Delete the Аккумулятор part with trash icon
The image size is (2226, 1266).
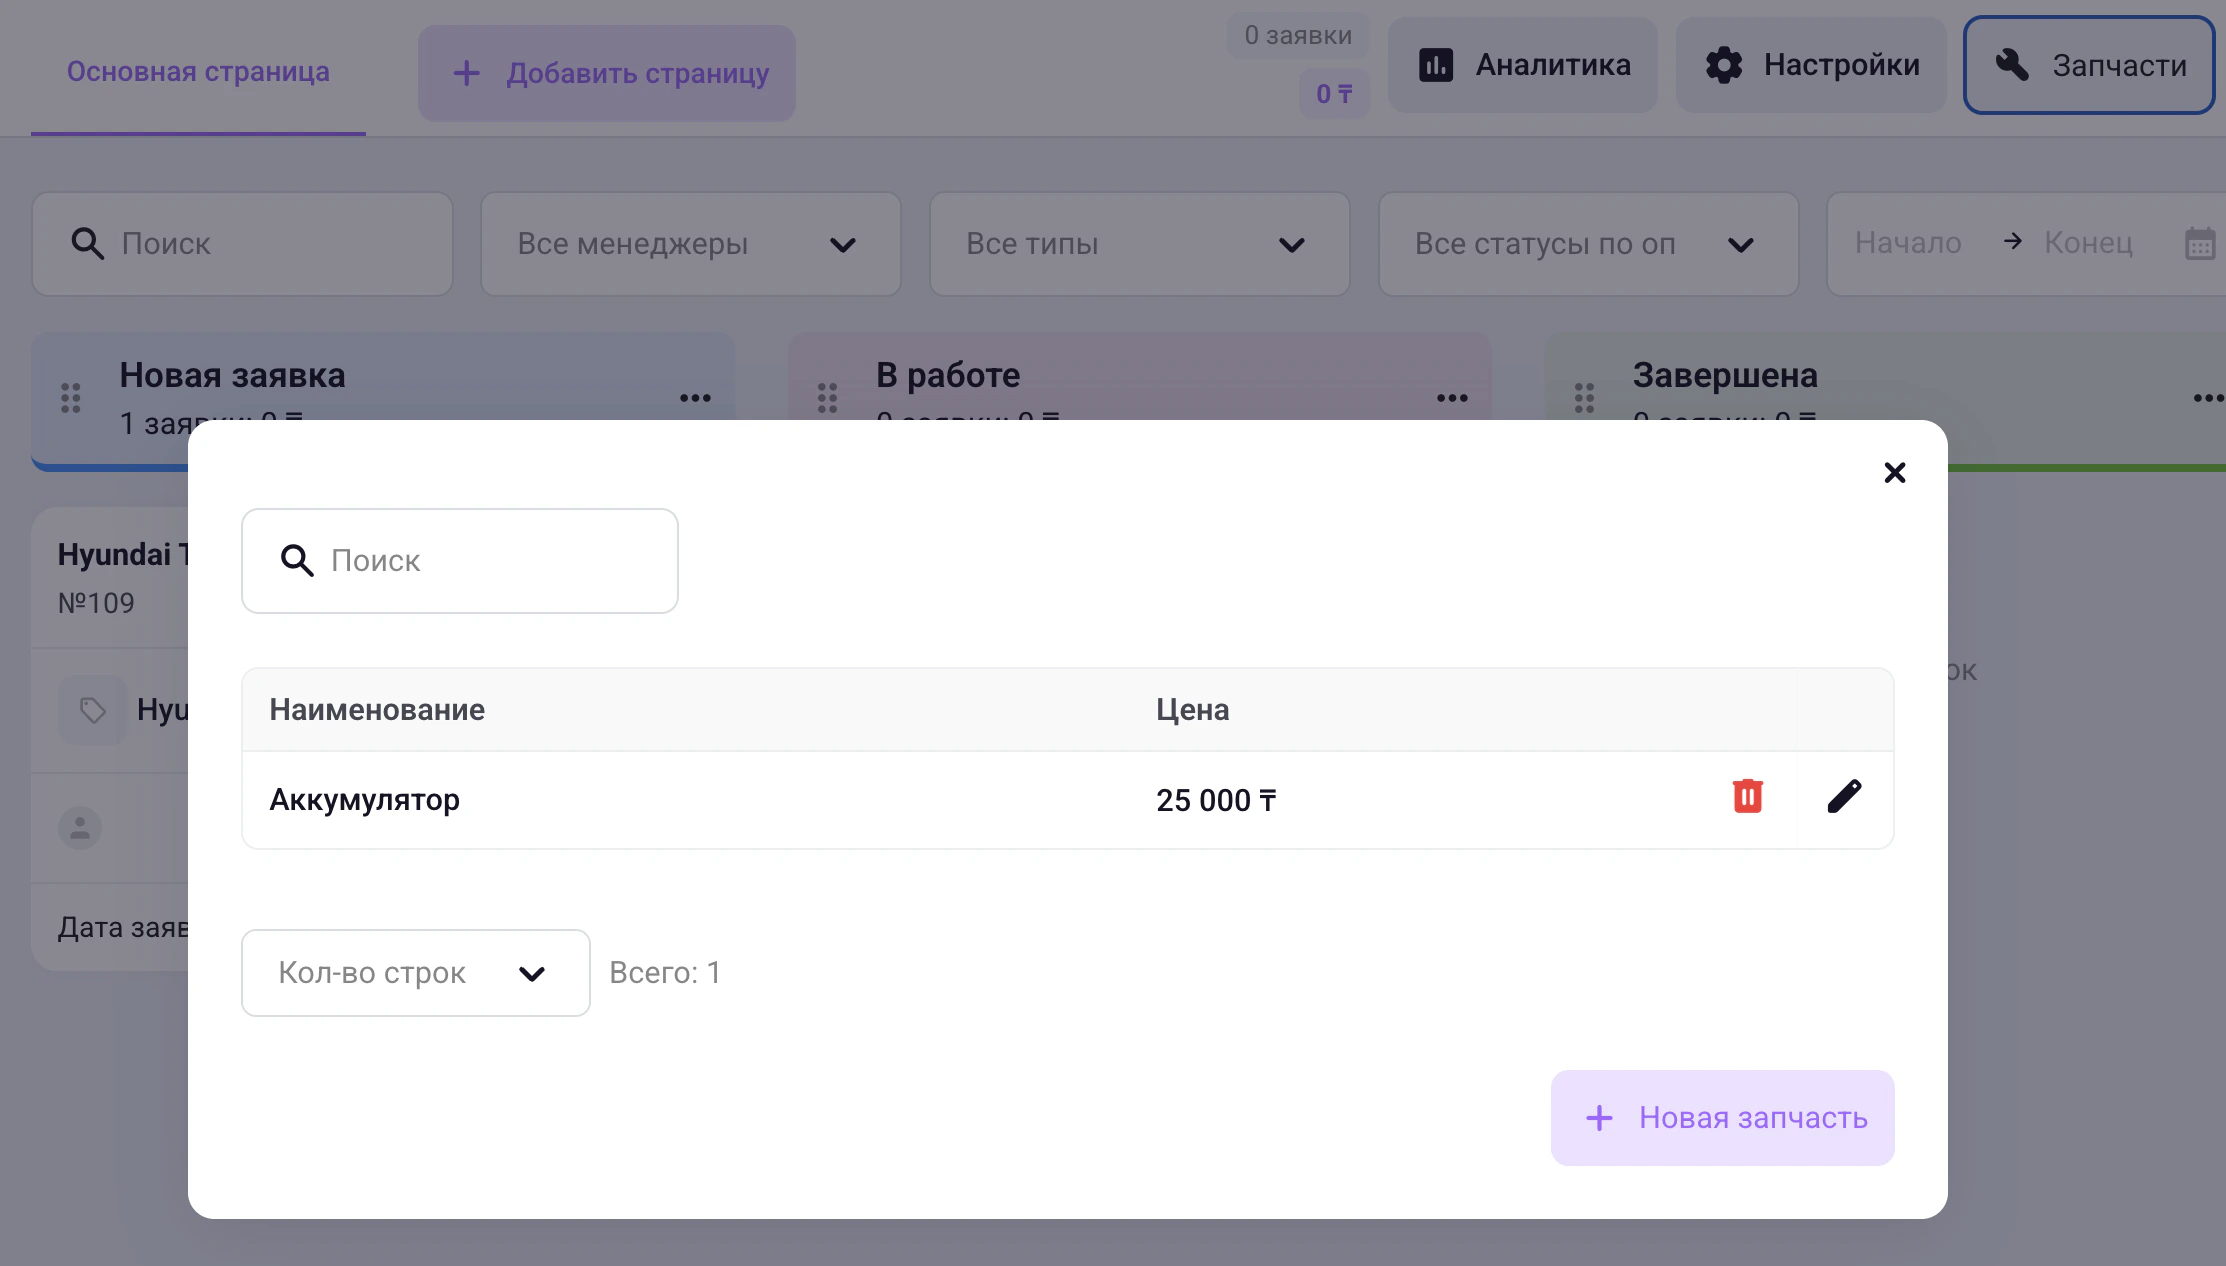click(1747, 797)
